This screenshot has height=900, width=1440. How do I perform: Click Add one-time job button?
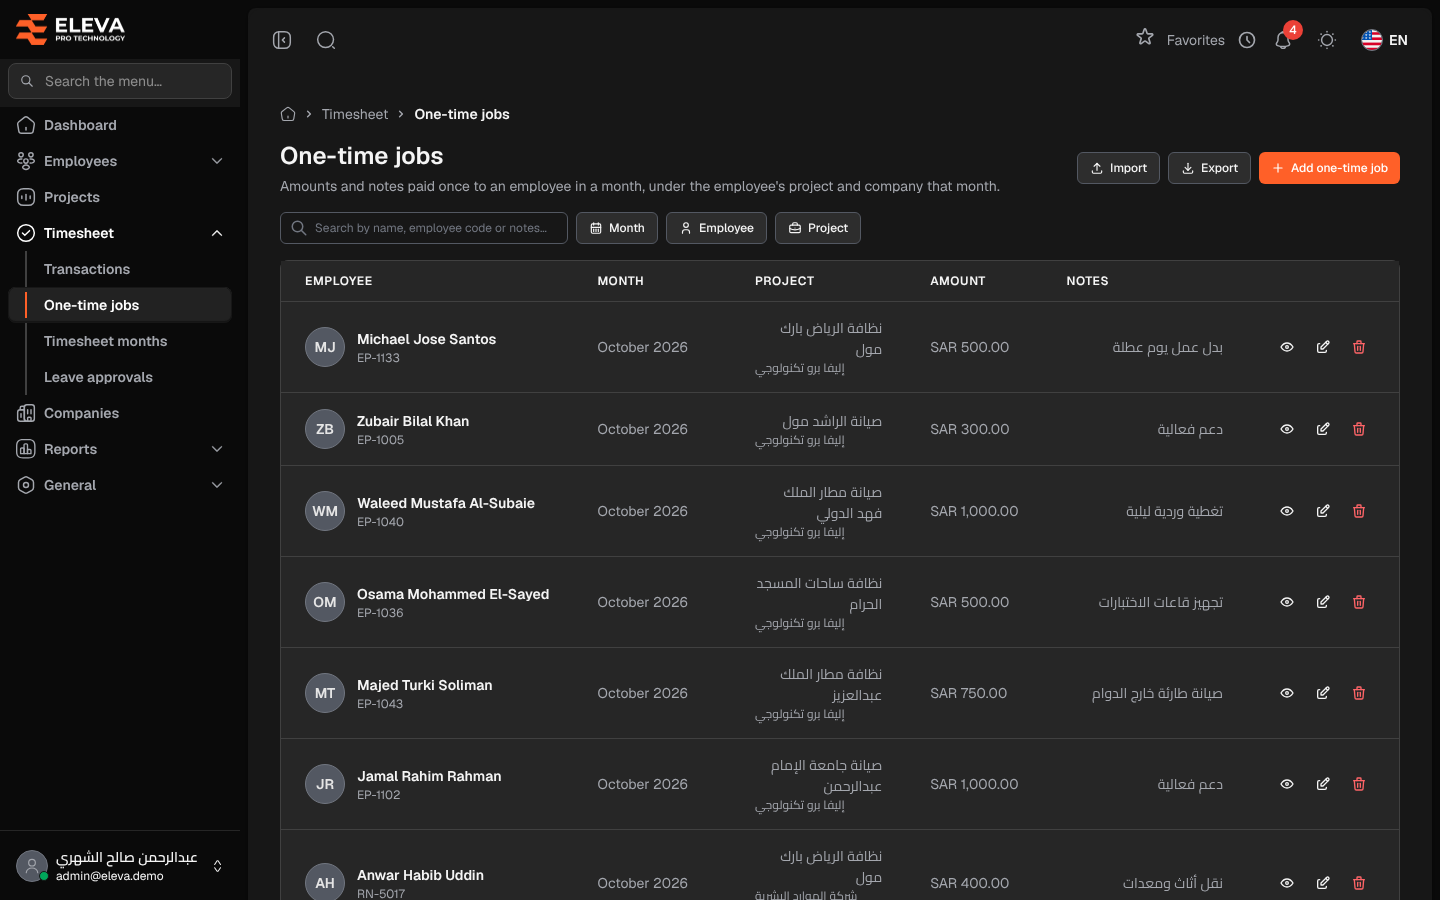[x=1329, y=168]
